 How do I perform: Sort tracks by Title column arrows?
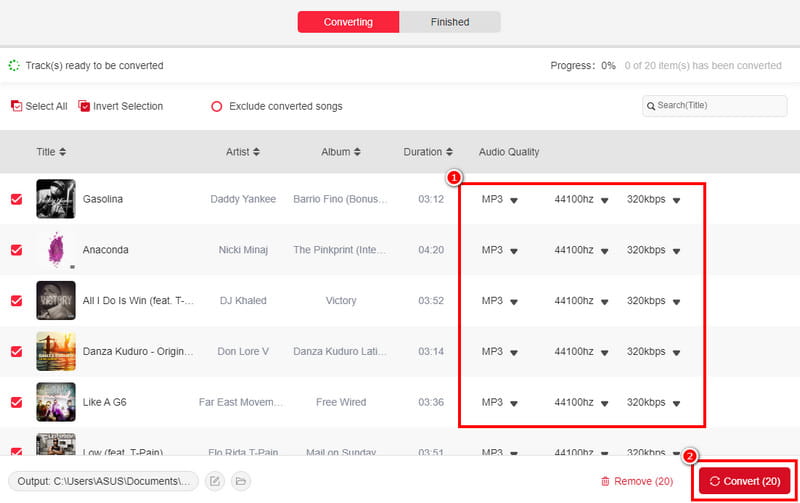pyautogui.click(x=63, y=152)
